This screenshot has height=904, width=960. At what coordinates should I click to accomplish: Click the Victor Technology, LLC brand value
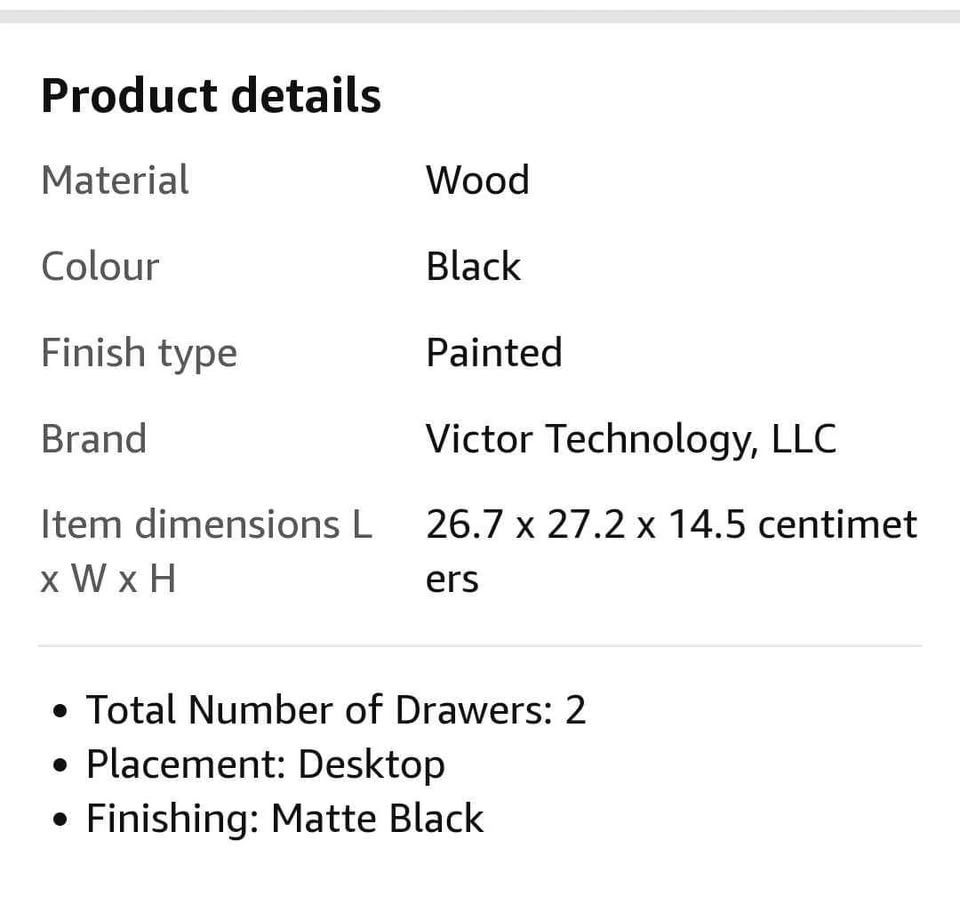pyautogui.click(x=631, y=439)
